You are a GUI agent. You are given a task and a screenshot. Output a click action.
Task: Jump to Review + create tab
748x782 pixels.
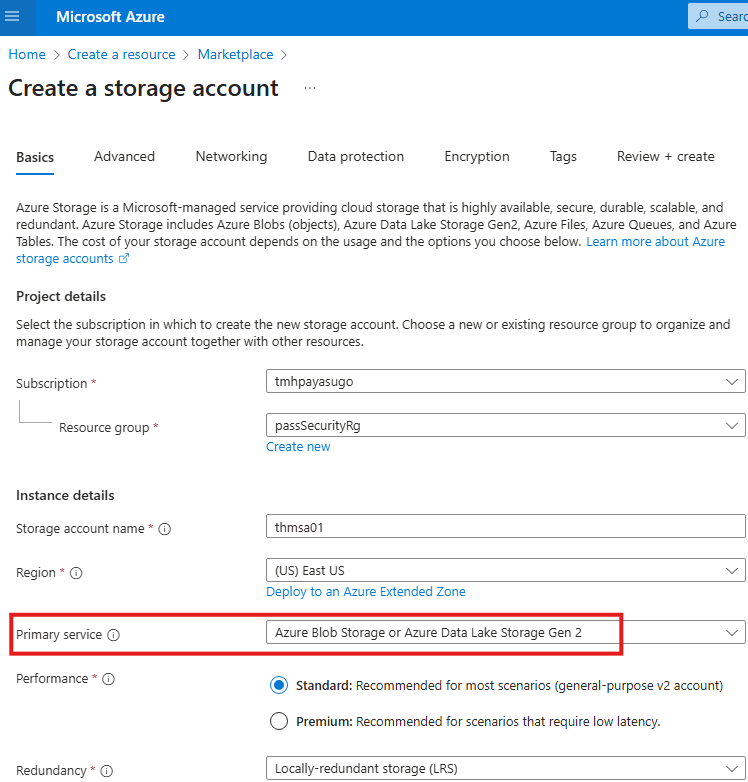click(x=666, y=157)
